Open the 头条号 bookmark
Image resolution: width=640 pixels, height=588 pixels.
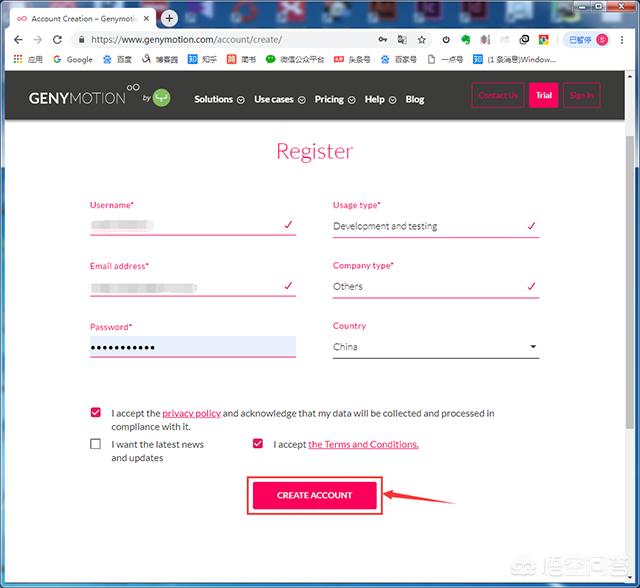352,60
